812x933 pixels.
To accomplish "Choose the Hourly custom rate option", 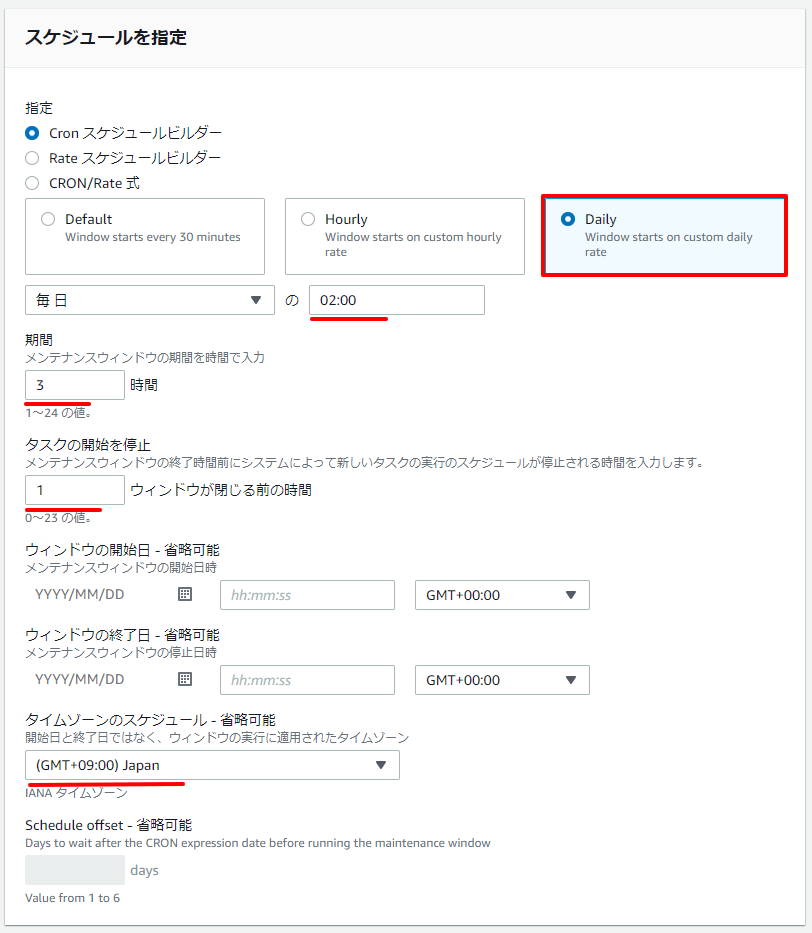I will [x=405, y=236].
